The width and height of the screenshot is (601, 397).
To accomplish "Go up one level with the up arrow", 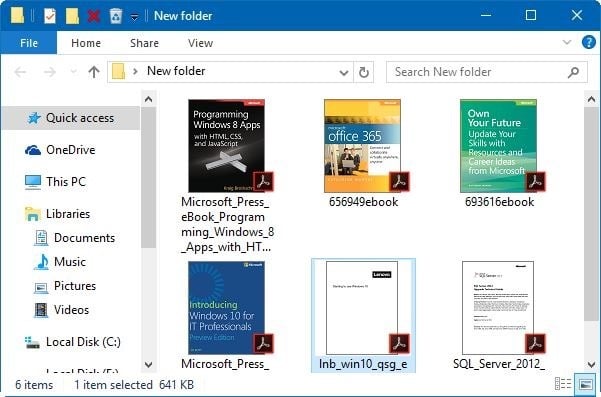I will click(94, 72).
